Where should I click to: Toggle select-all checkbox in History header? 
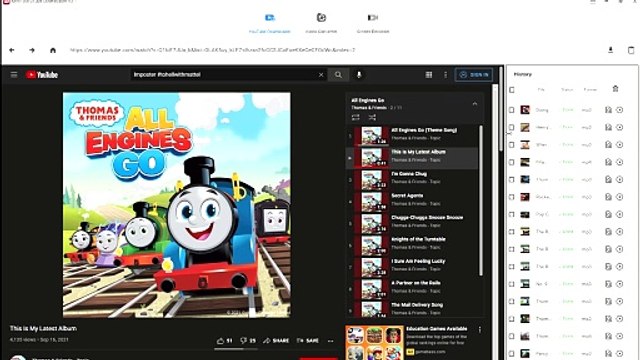tap(512, 90)
